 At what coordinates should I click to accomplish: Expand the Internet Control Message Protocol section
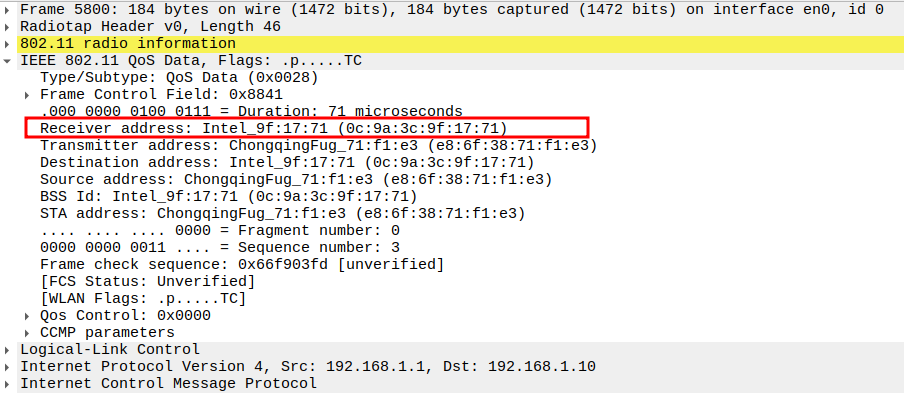[9, 383]
